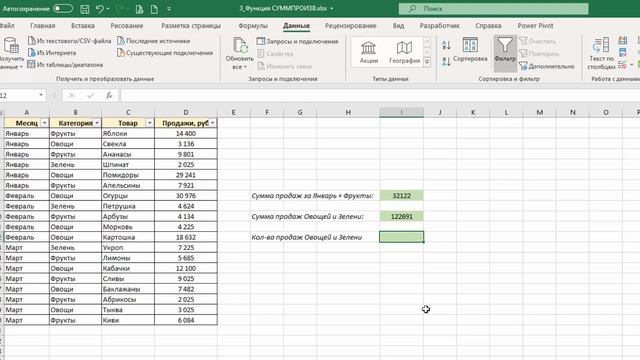Open the Файл menu tab
Viewport: 640px width, 360px height.
pyautogui.click(x=7, y=26)
